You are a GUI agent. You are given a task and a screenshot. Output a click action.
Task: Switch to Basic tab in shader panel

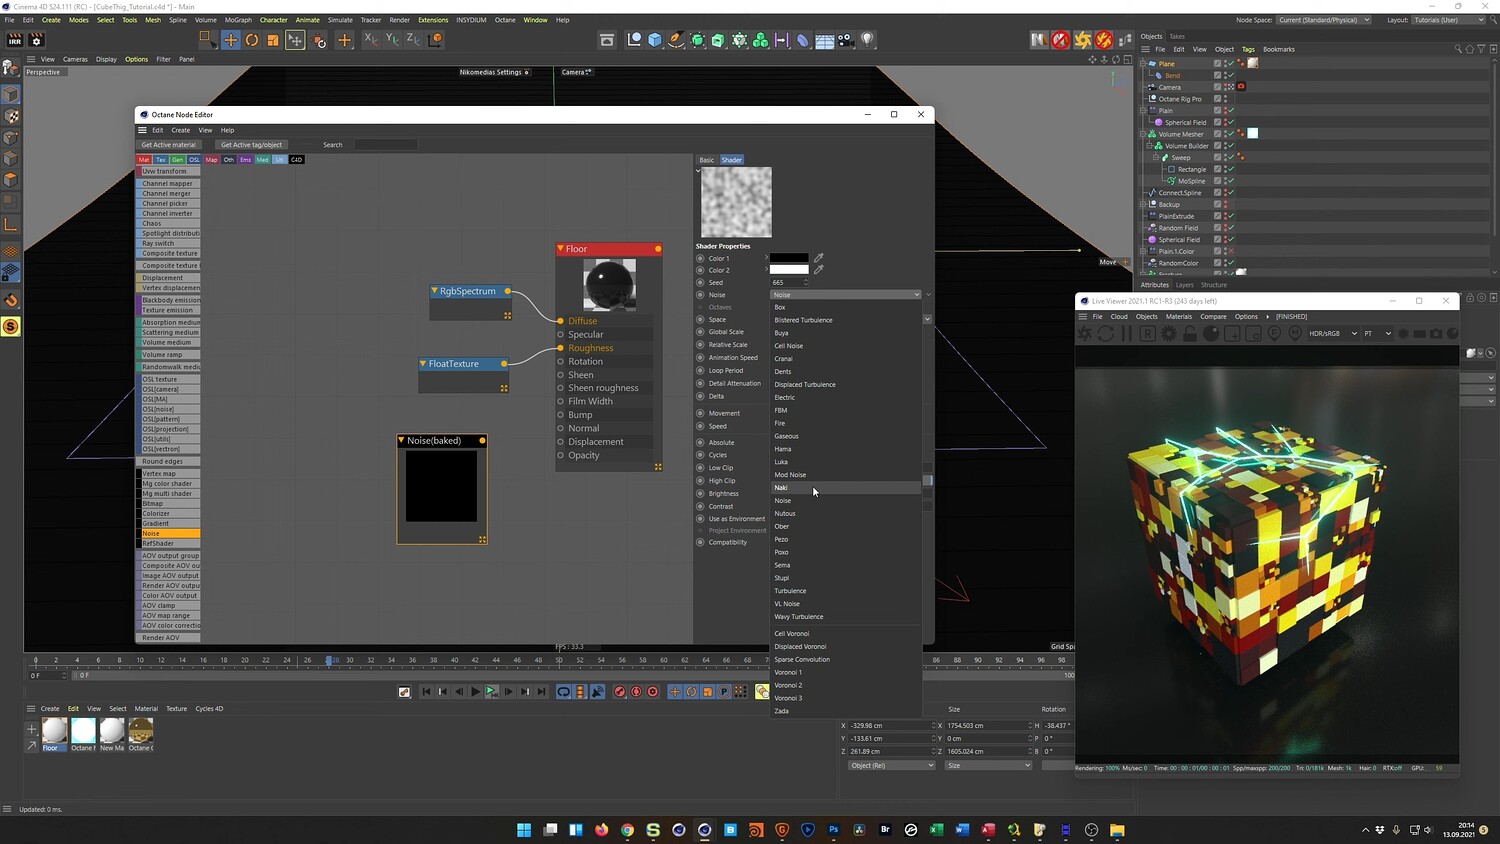tap(707, 160)
